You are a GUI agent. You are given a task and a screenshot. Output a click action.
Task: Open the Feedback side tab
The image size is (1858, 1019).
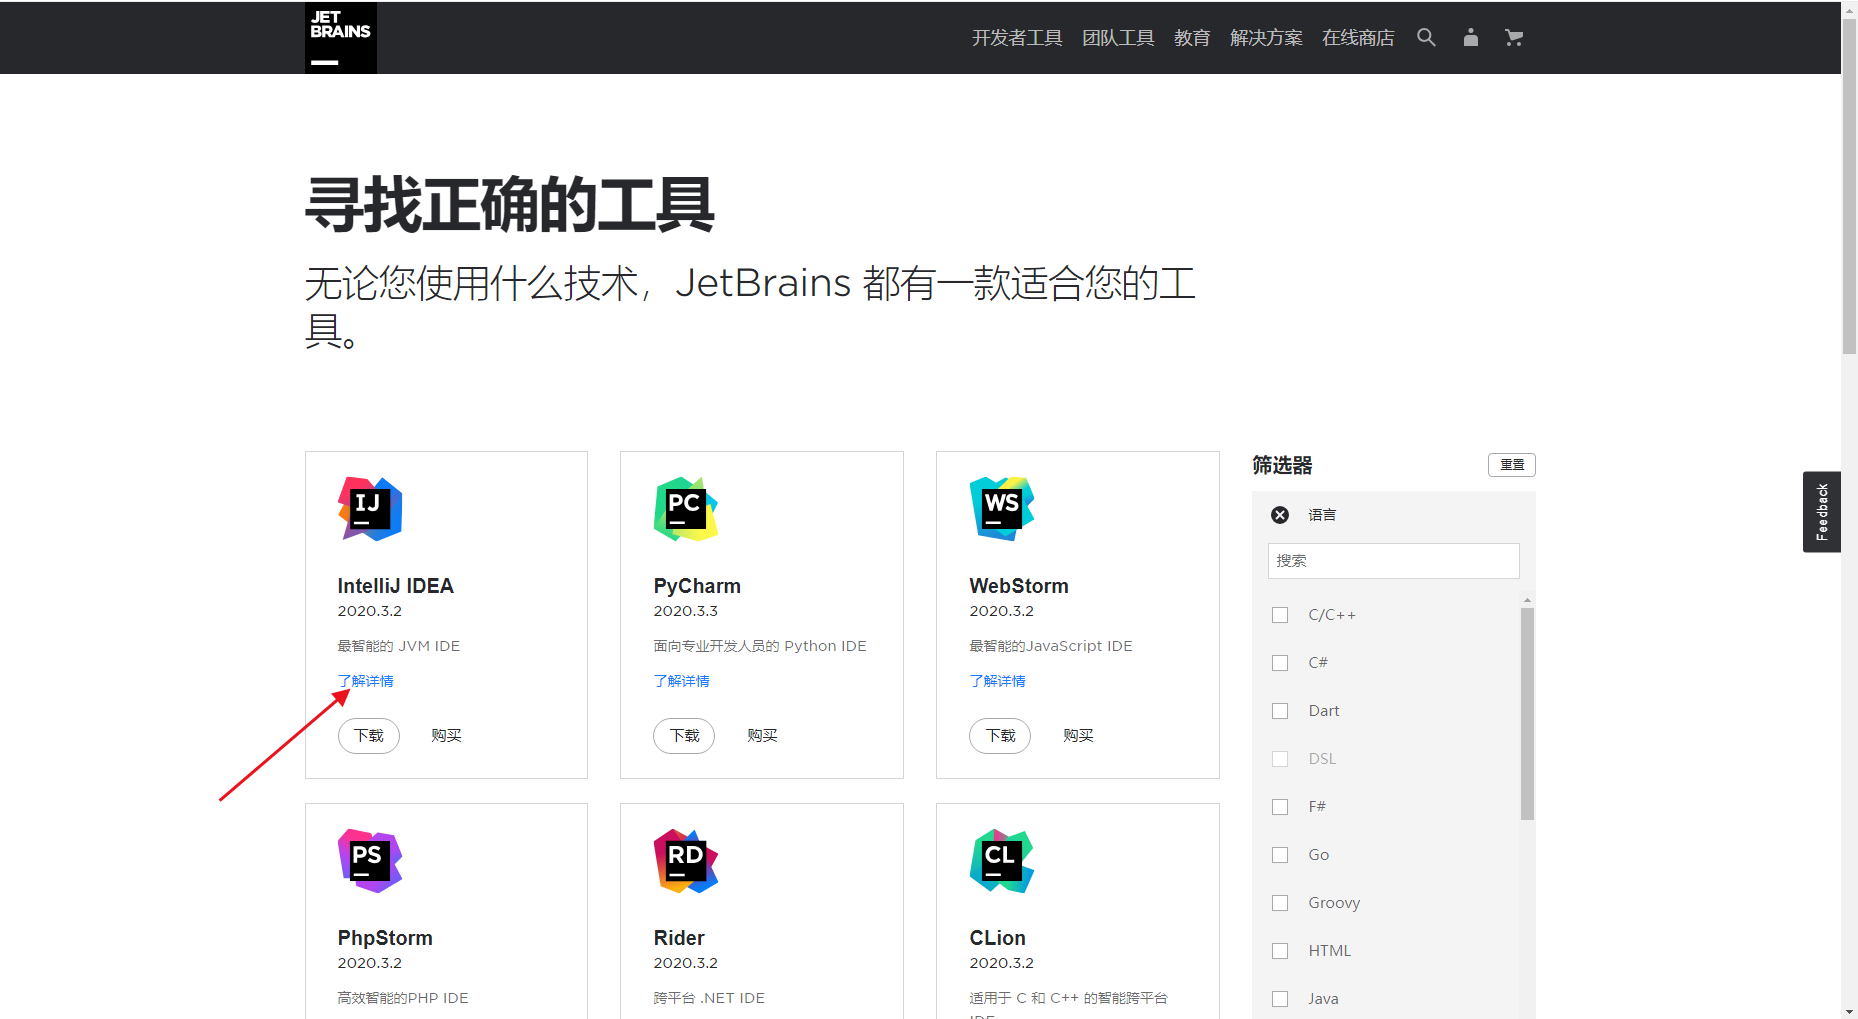tap(1822, 512)
